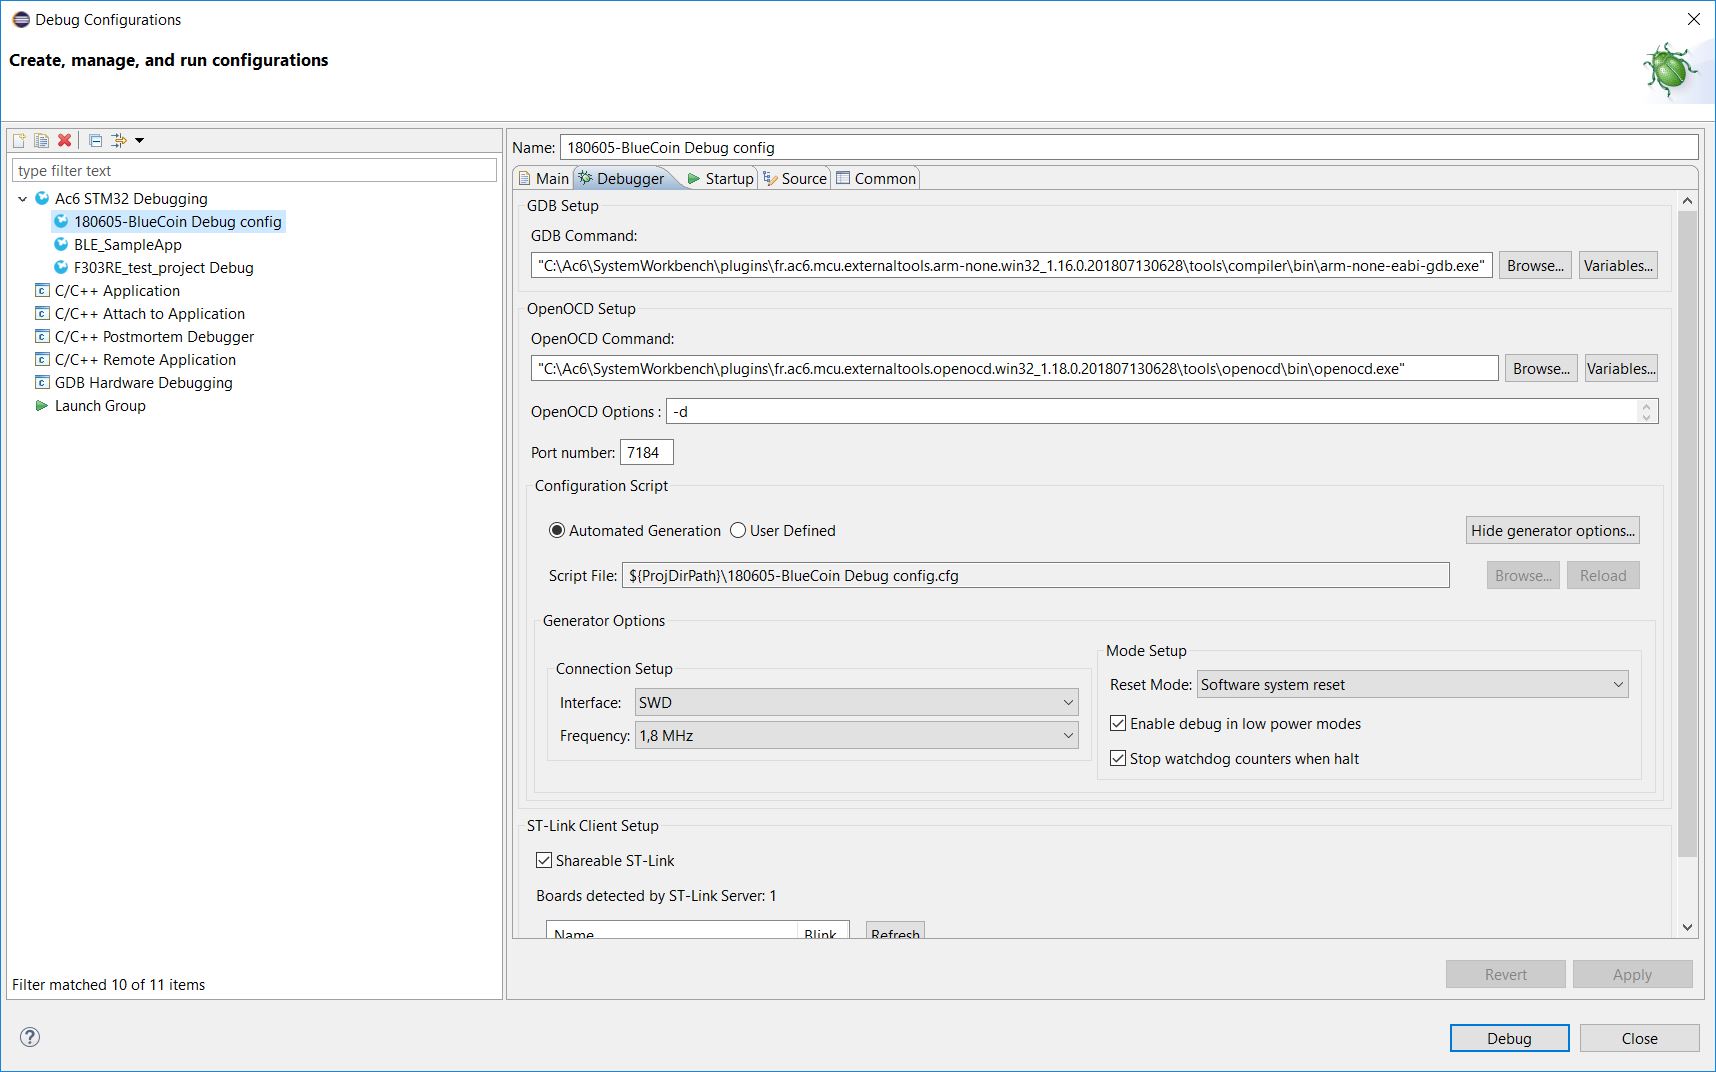Delete the selected launch configuration with the red X
This screenshot has width=1716, height=1072.
[x=65, y=141]
